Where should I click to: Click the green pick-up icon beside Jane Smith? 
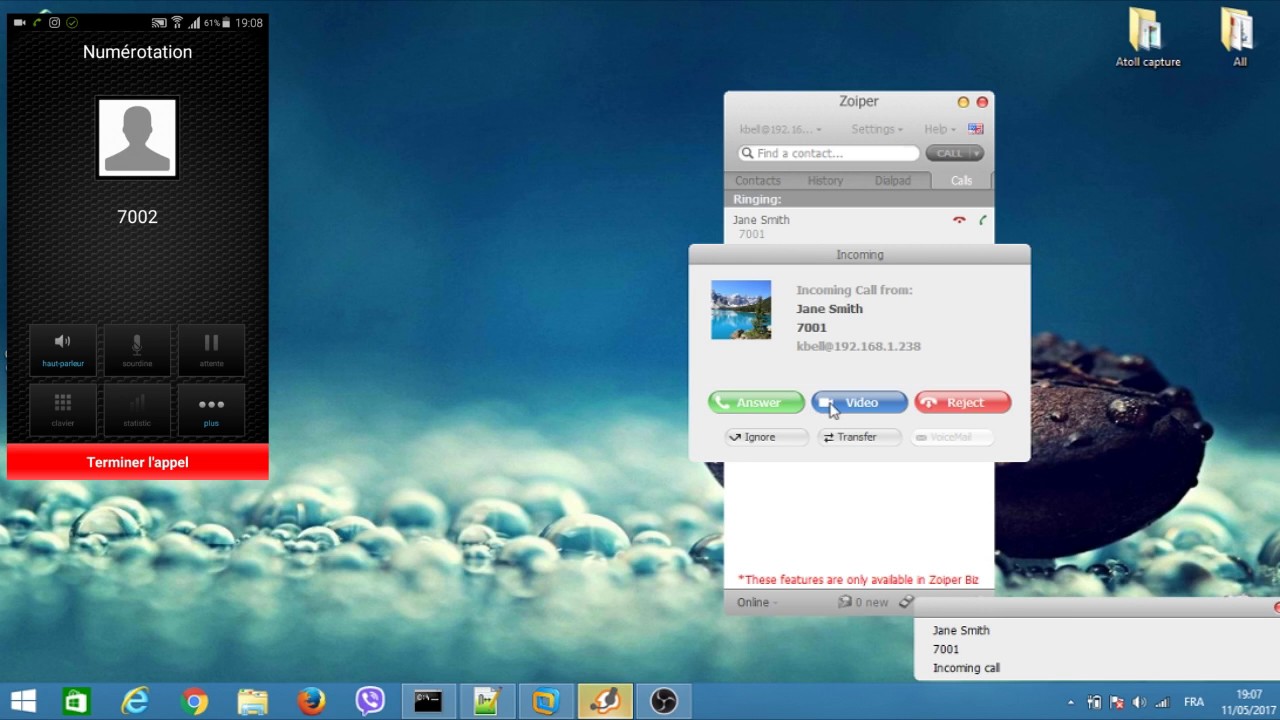click(983, 220)
